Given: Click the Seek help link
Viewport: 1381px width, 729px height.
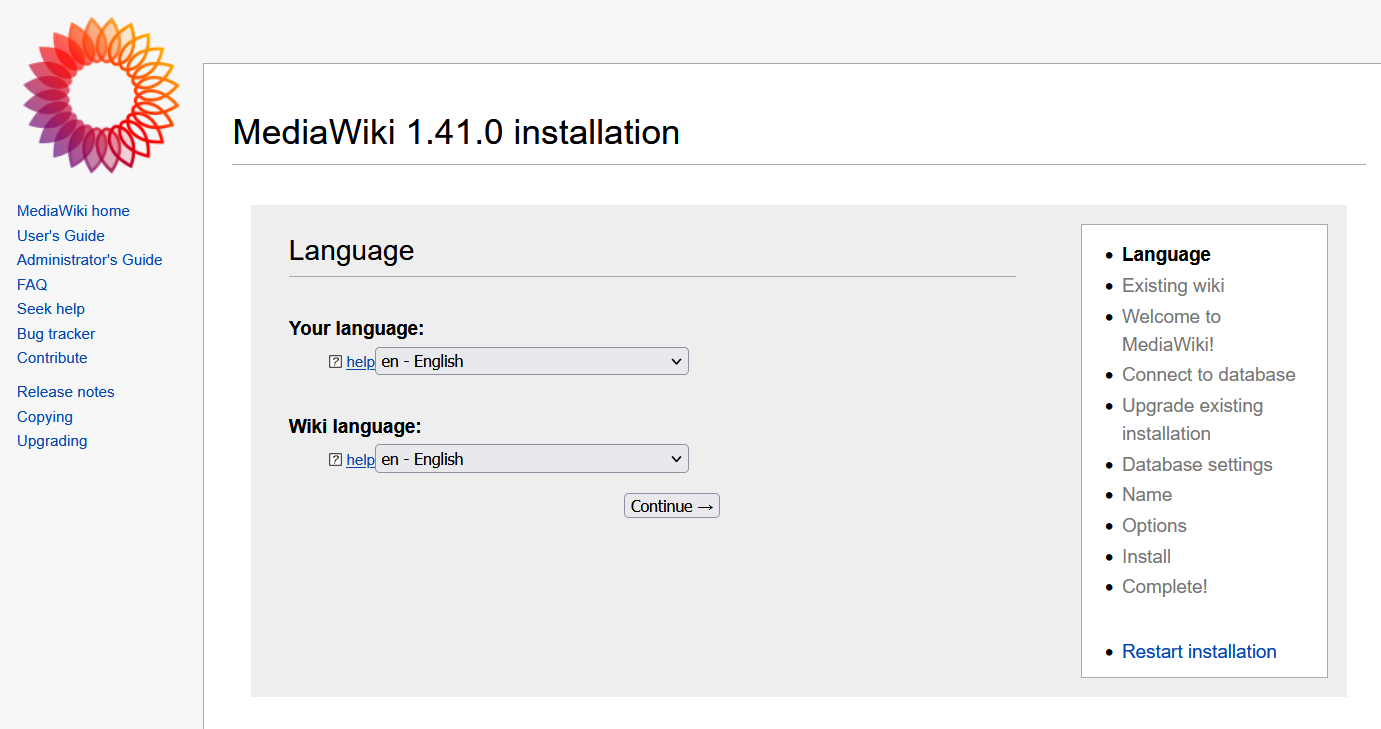Looking at the screenshot, I should [x=51, y=309].
